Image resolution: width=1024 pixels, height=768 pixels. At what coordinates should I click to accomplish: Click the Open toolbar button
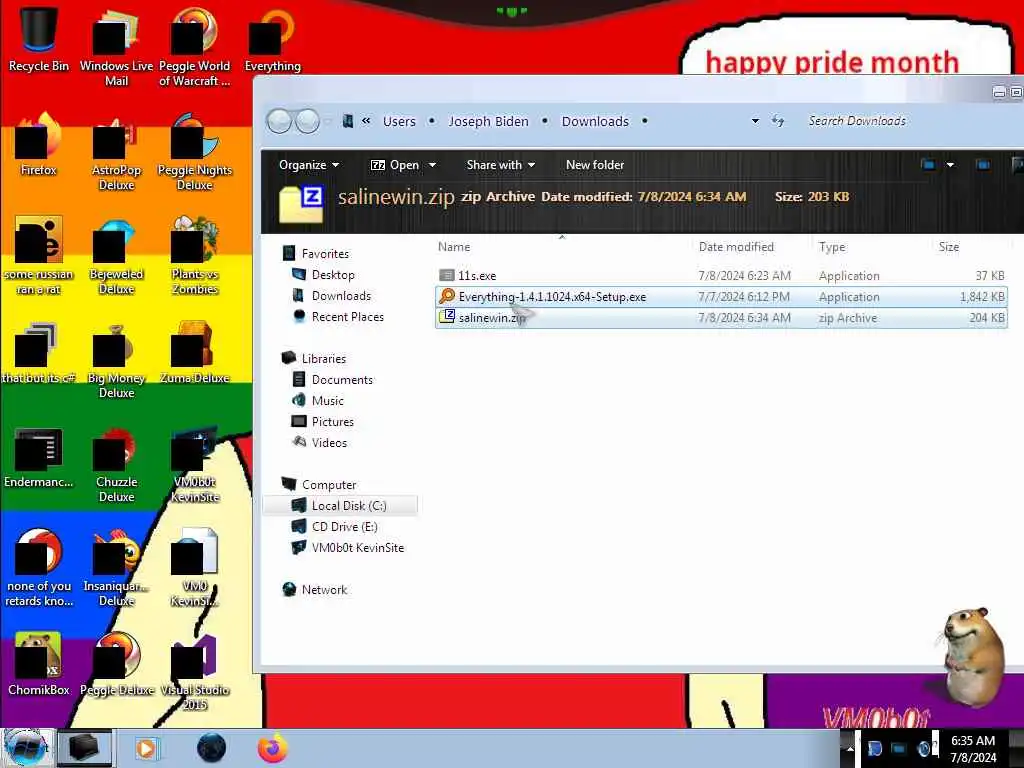pos(395,165)
